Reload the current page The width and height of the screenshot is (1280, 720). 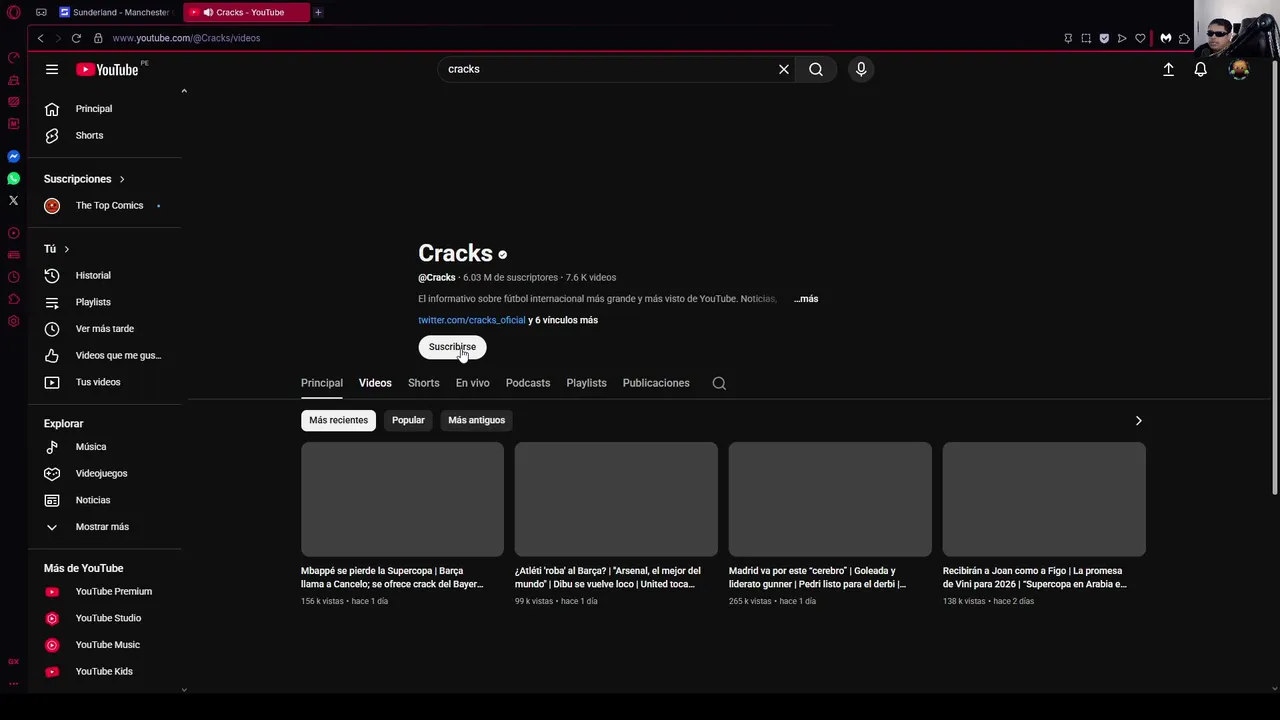[76, 38]
